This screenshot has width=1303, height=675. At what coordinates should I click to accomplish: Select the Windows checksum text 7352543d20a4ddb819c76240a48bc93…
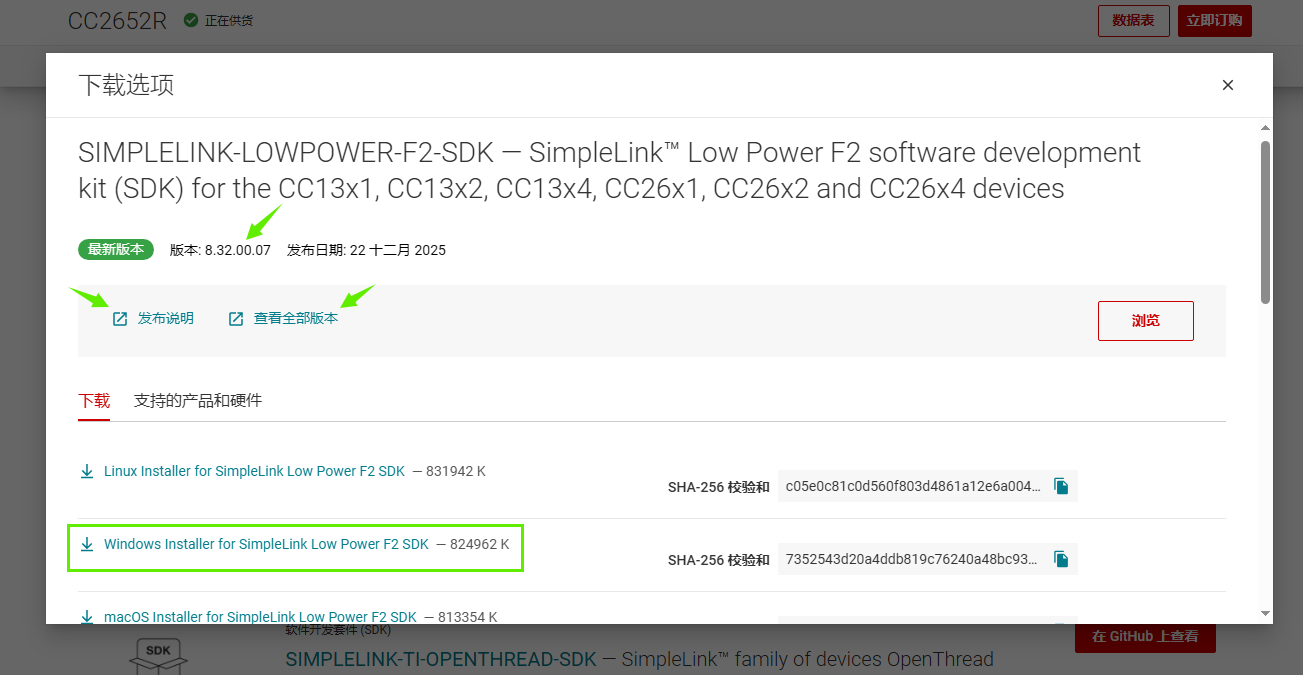click(x=912, y=559)
